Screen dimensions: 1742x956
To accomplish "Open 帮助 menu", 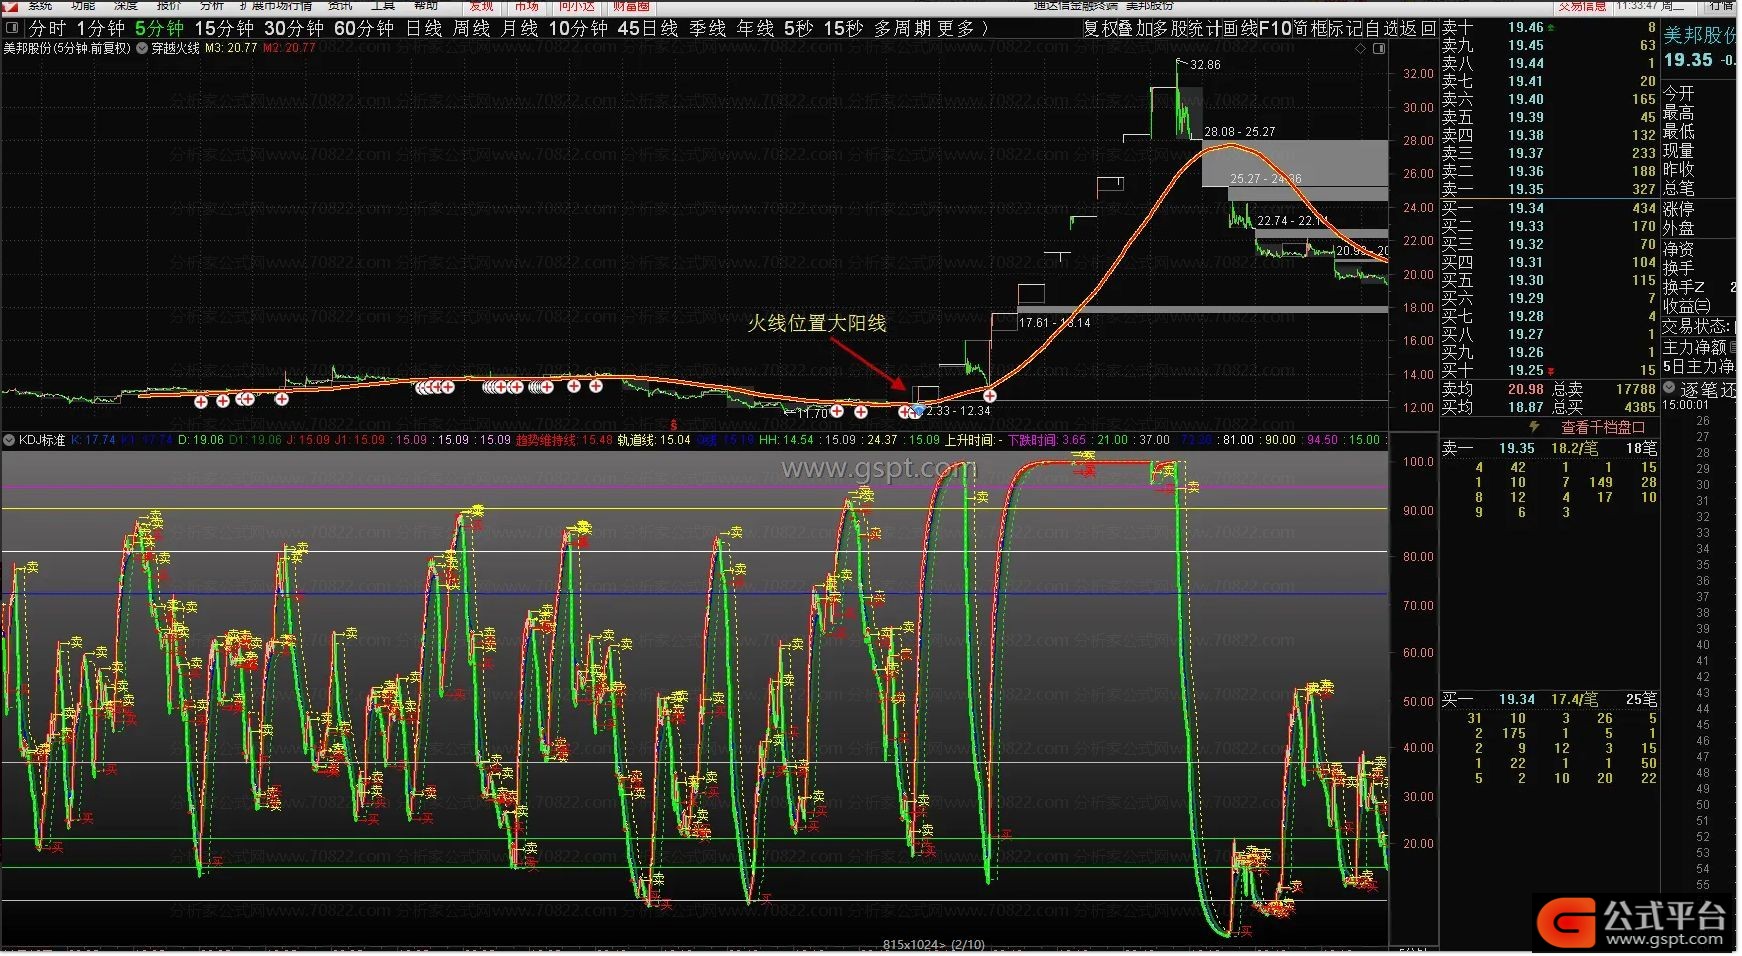I will click(426, 5).
